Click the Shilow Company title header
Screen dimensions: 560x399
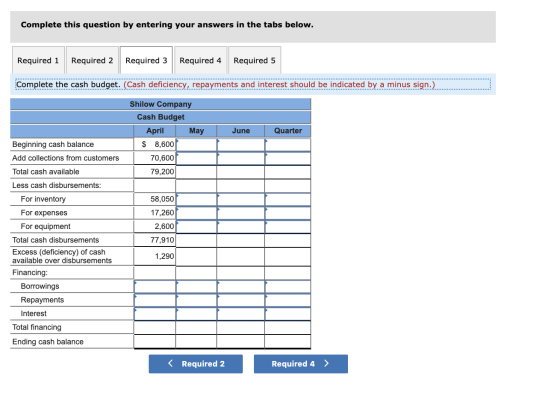tap(160, 104)
